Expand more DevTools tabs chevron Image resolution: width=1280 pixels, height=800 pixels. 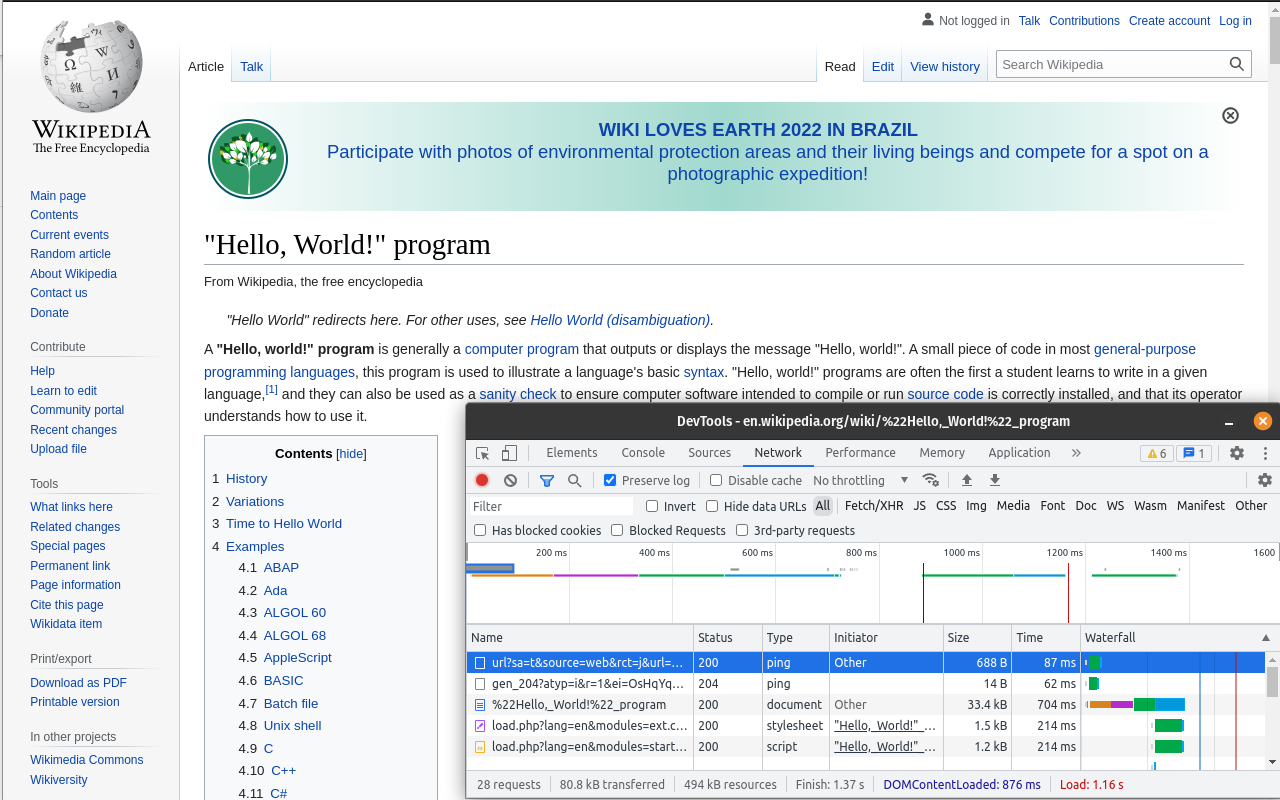coord(1076,453)
